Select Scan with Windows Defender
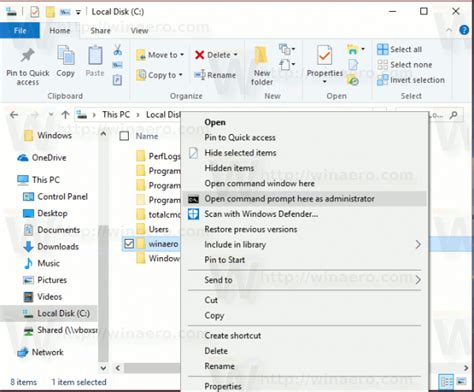This screenshot has height=392, width=474. pyautogui.click(x=304, y=214)
